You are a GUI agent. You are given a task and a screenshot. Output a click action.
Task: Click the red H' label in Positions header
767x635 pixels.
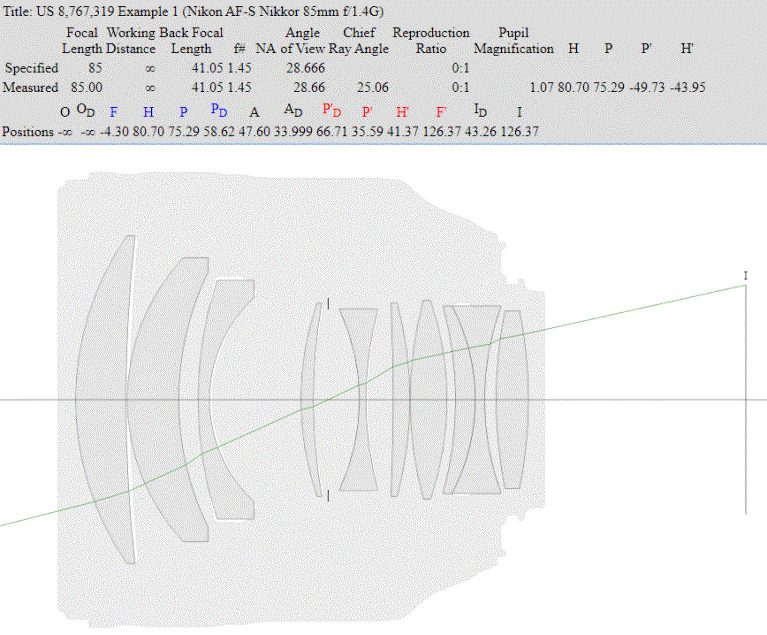[x=403, y=113]
